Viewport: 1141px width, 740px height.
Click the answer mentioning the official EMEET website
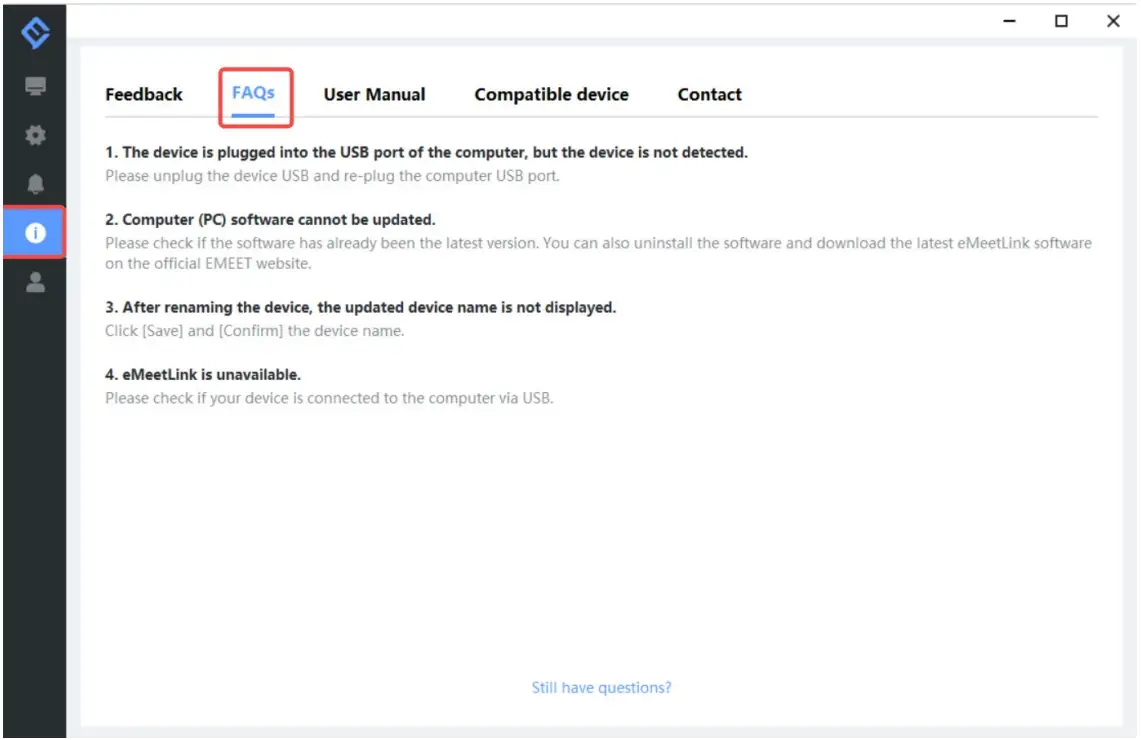click(x=598, y=254)
